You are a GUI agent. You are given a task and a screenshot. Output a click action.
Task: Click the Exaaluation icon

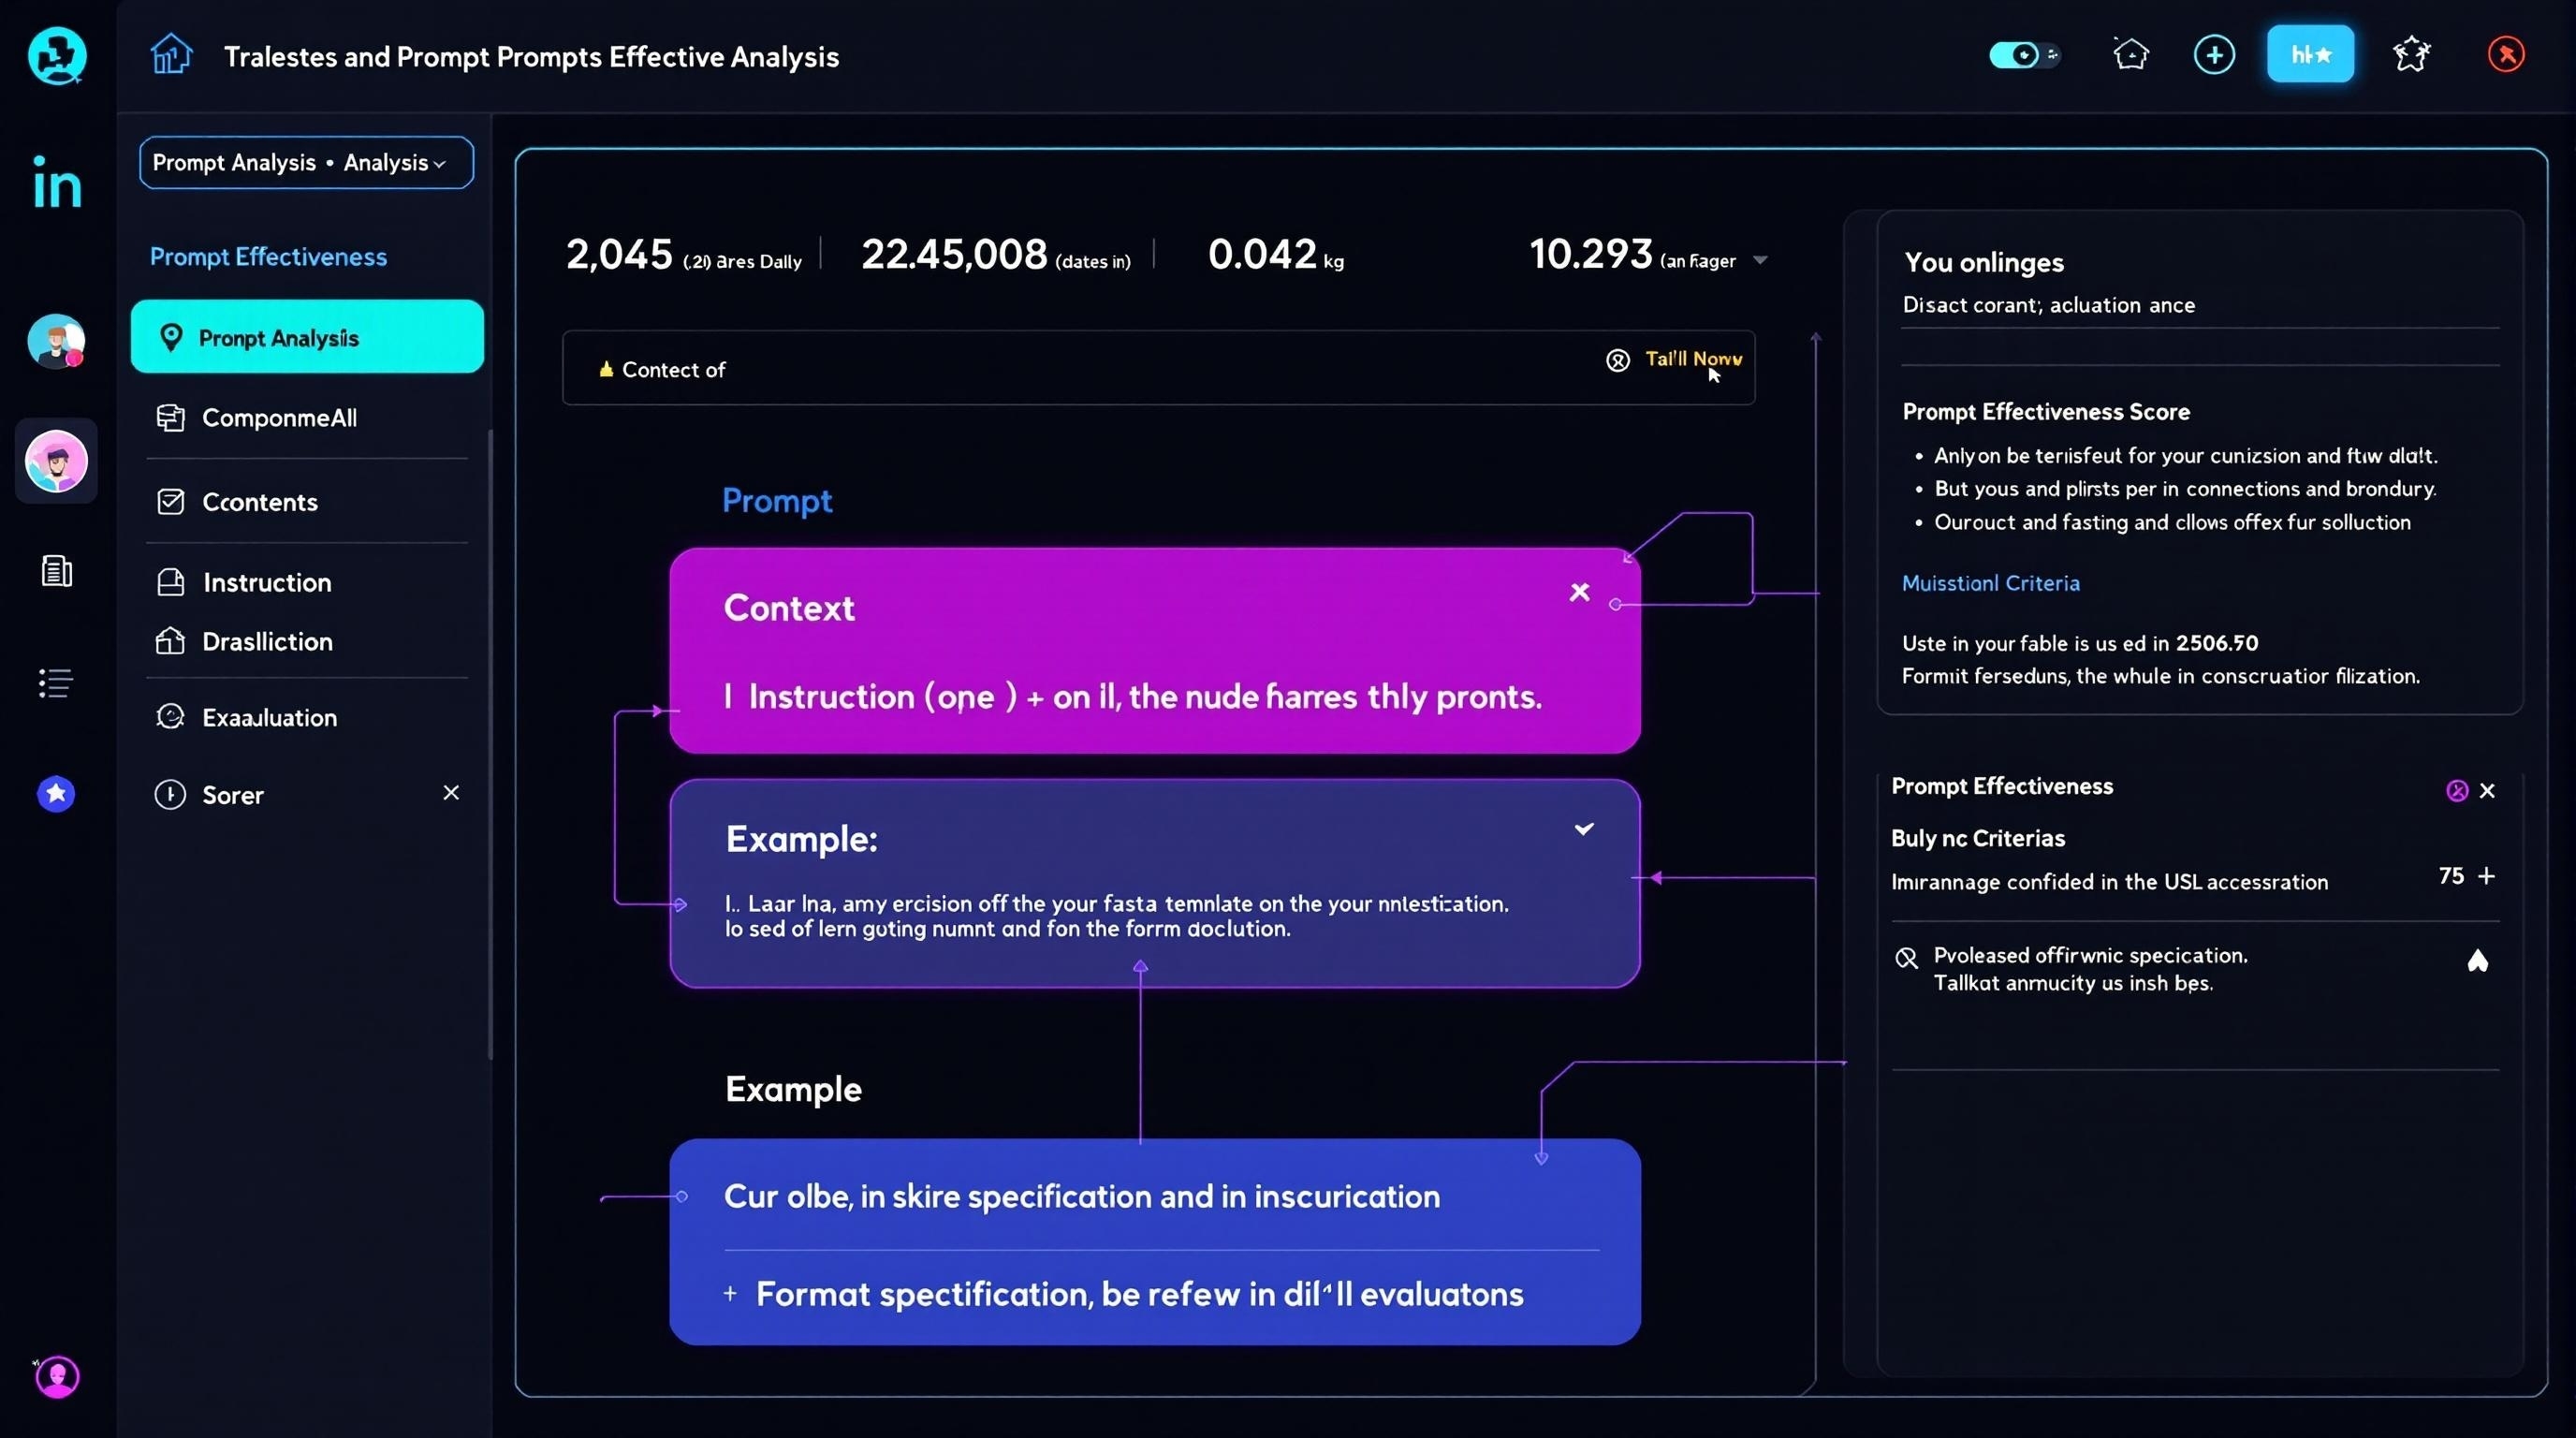pyautogui.click(x=170, y=716)
